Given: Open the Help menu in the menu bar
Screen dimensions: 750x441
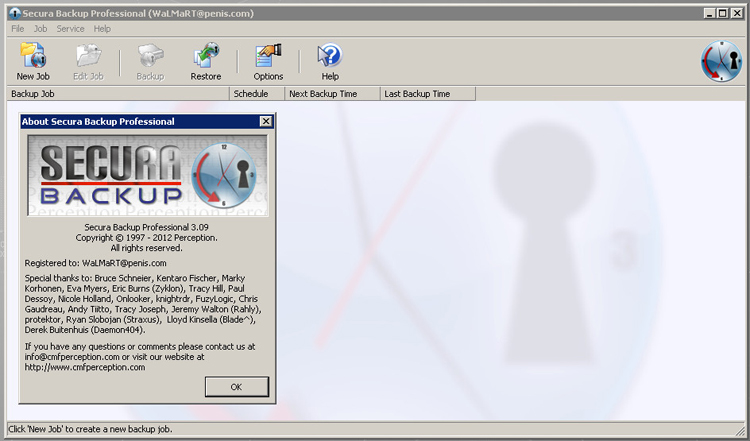Looking at the screenshot, I should [102, 29].
